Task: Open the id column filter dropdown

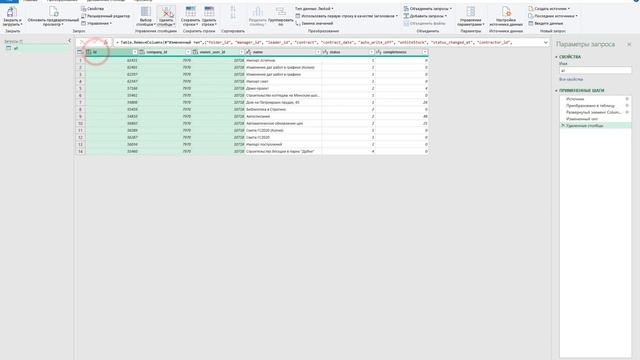Action: click(135, 52)
